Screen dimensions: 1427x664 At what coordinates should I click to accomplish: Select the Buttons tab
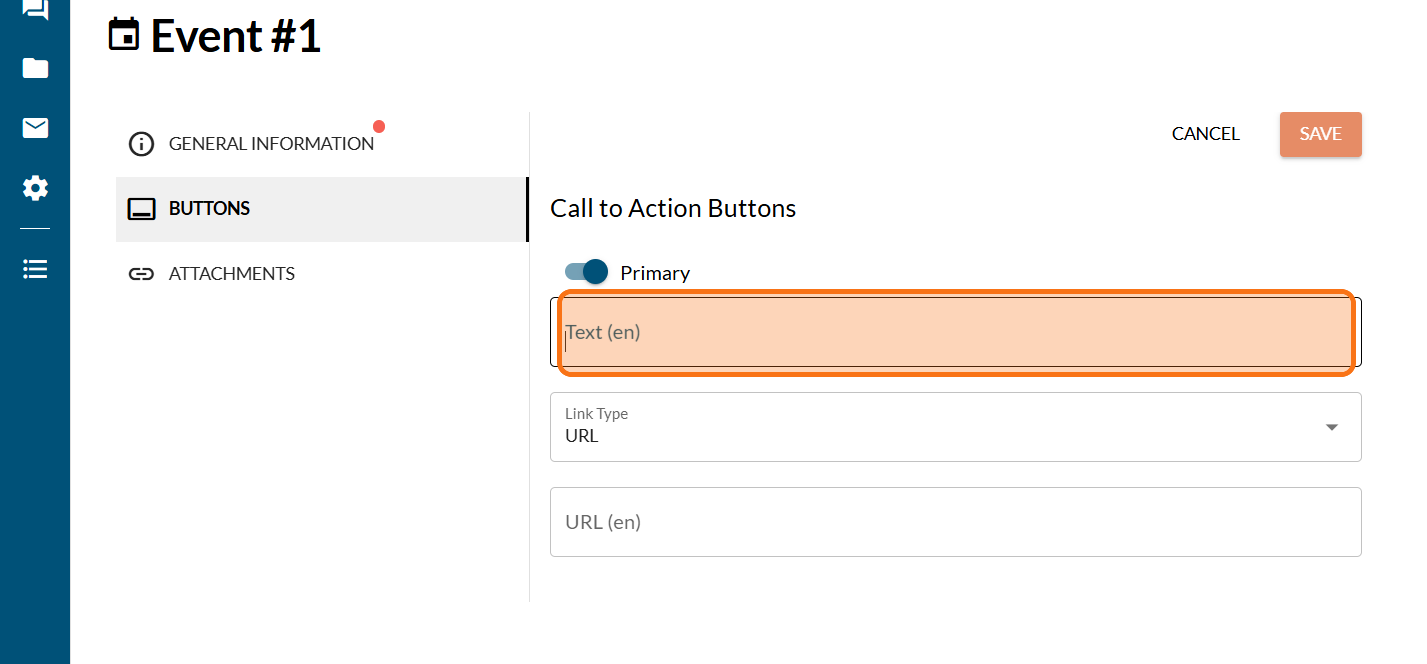point(210,209)
